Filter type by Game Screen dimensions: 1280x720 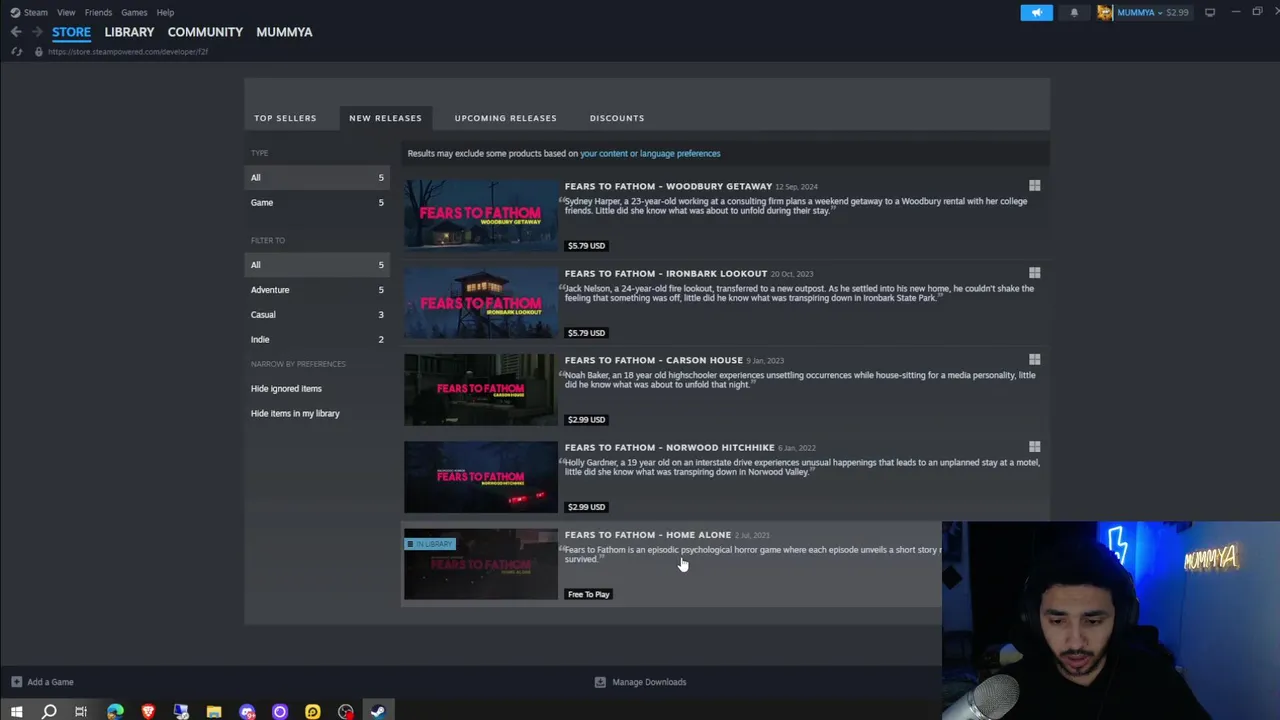[x=317, y=202]
